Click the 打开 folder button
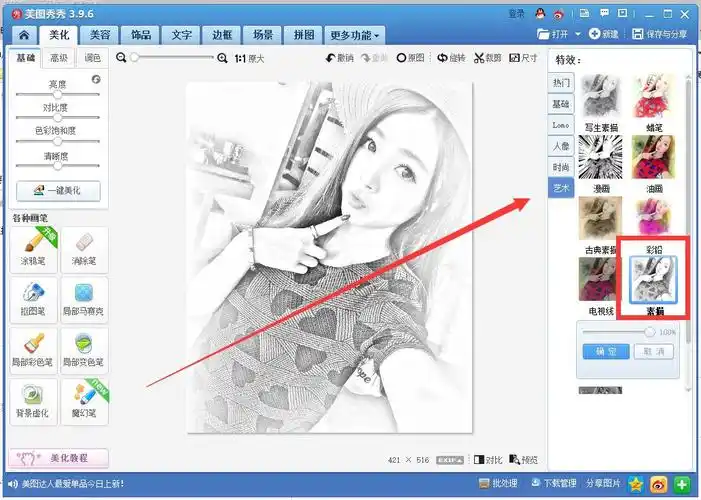Screen dimensions: 701x500 point(553,34)
